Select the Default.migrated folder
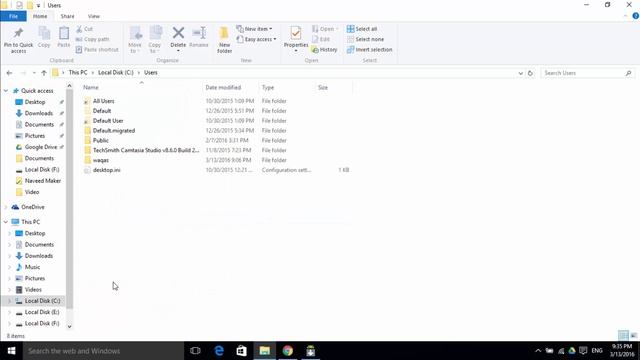 coord(113,131)
